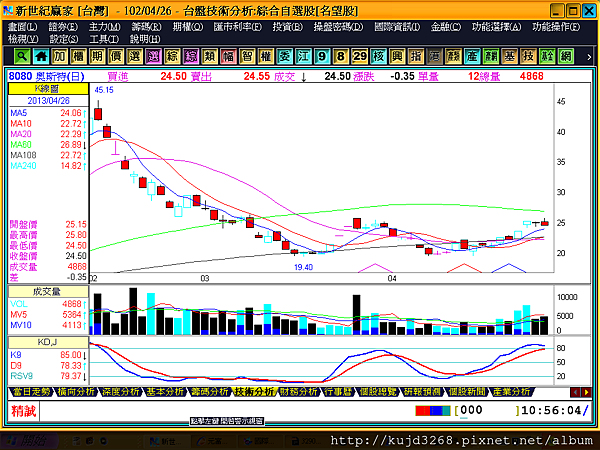The image size is (600, 450).
Task: Select the 興 toolbar icon
Action: tap(397, 57)
